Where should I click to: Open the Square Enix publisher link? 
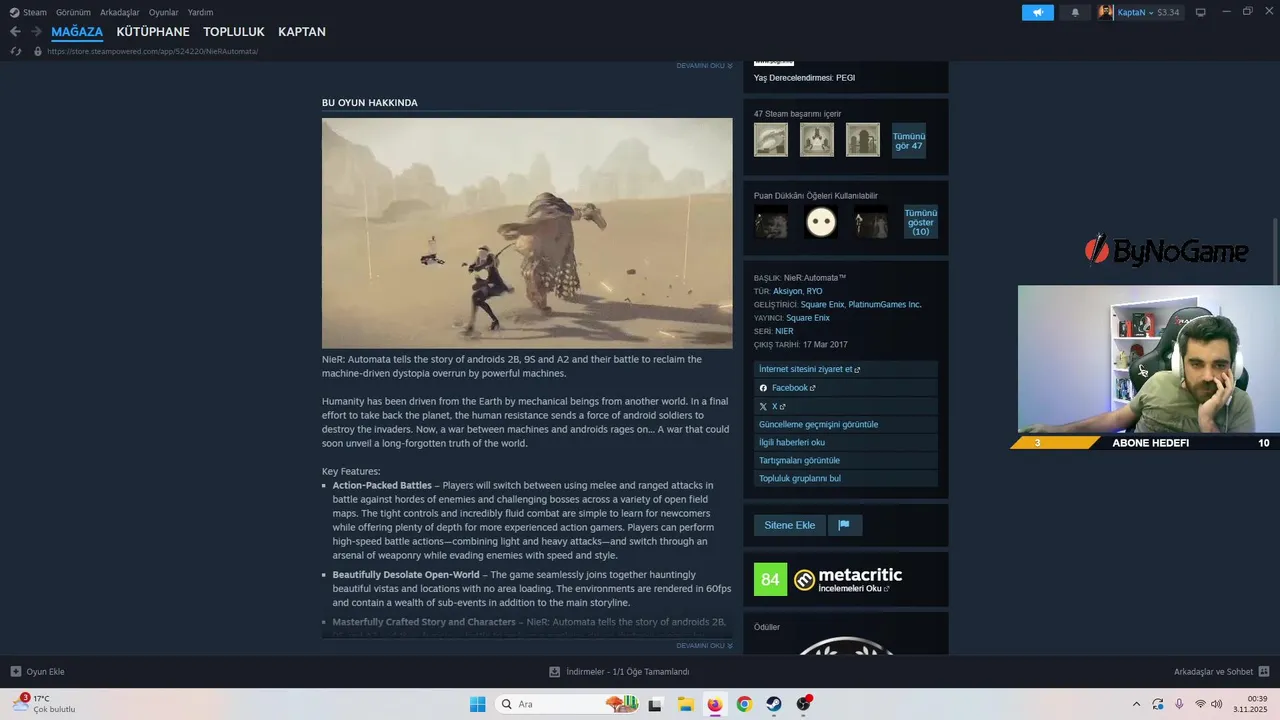click(x=808, y=318)
